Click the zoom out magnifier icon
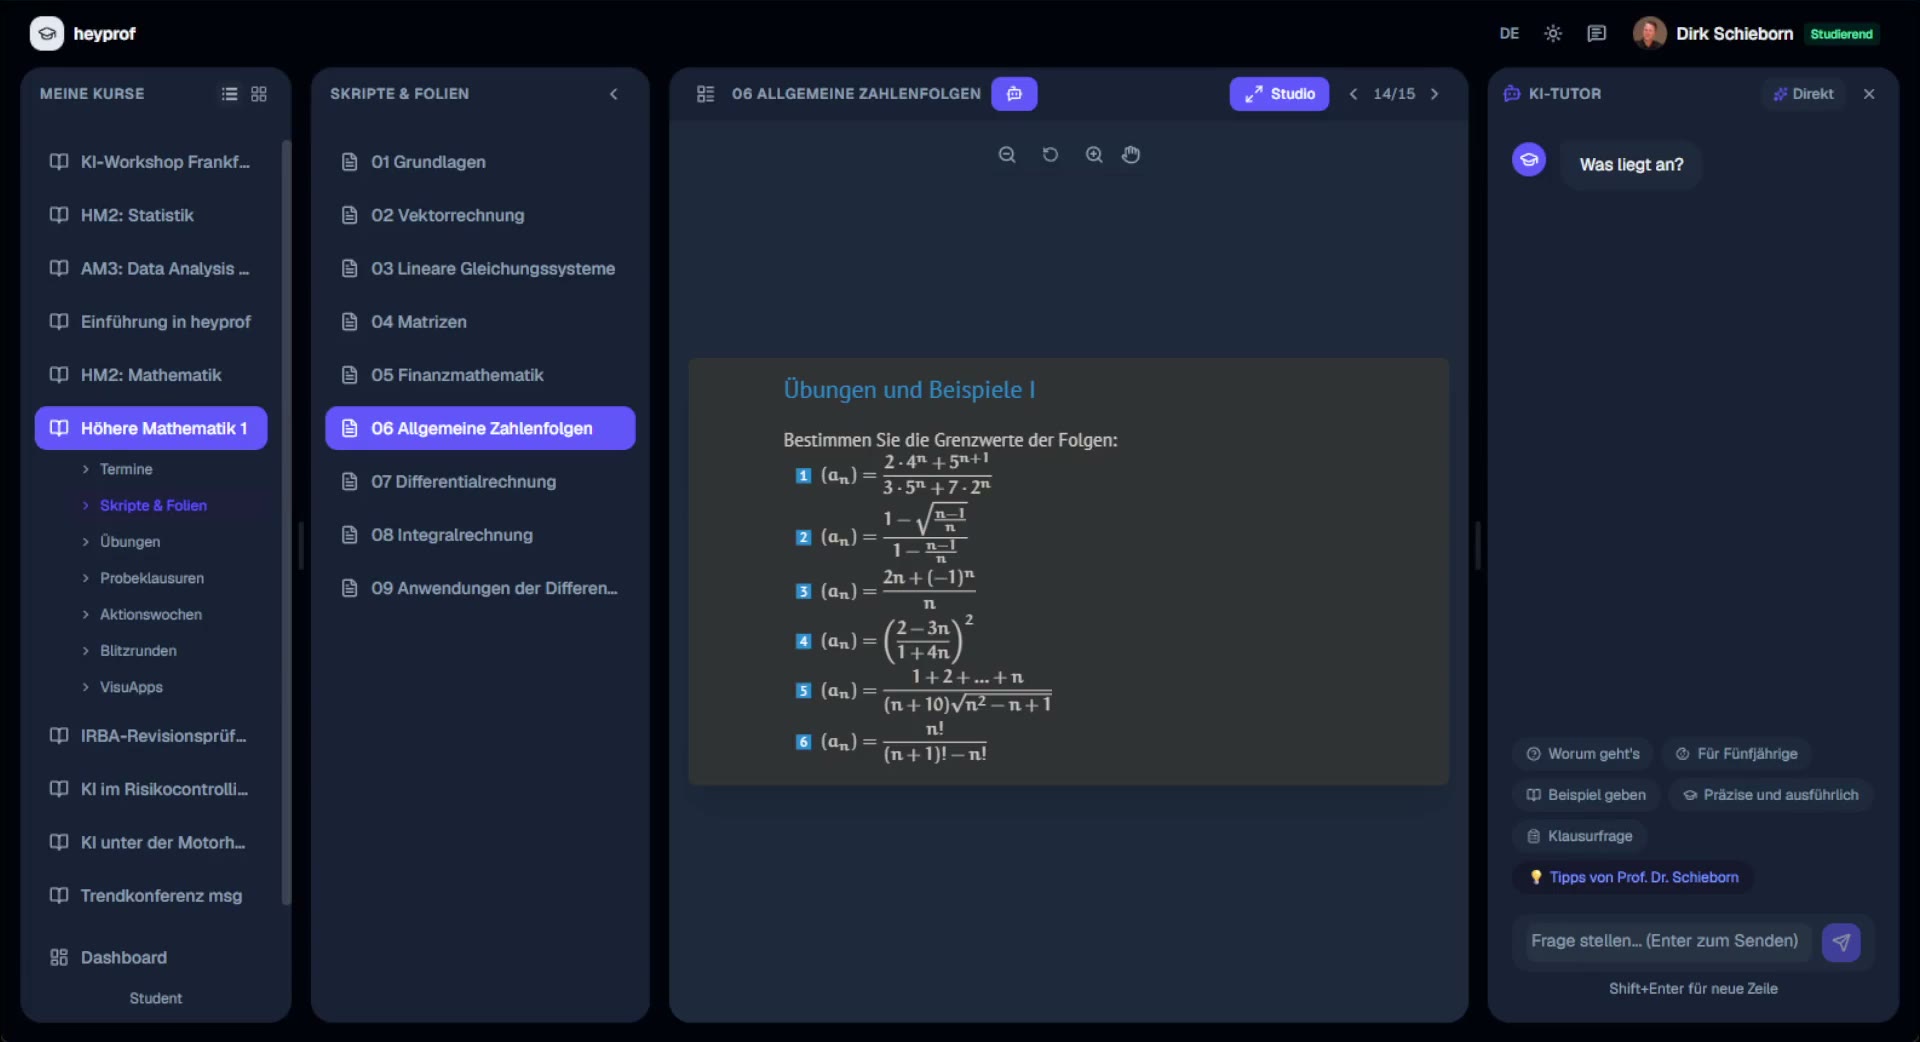 click(1007, 155)
